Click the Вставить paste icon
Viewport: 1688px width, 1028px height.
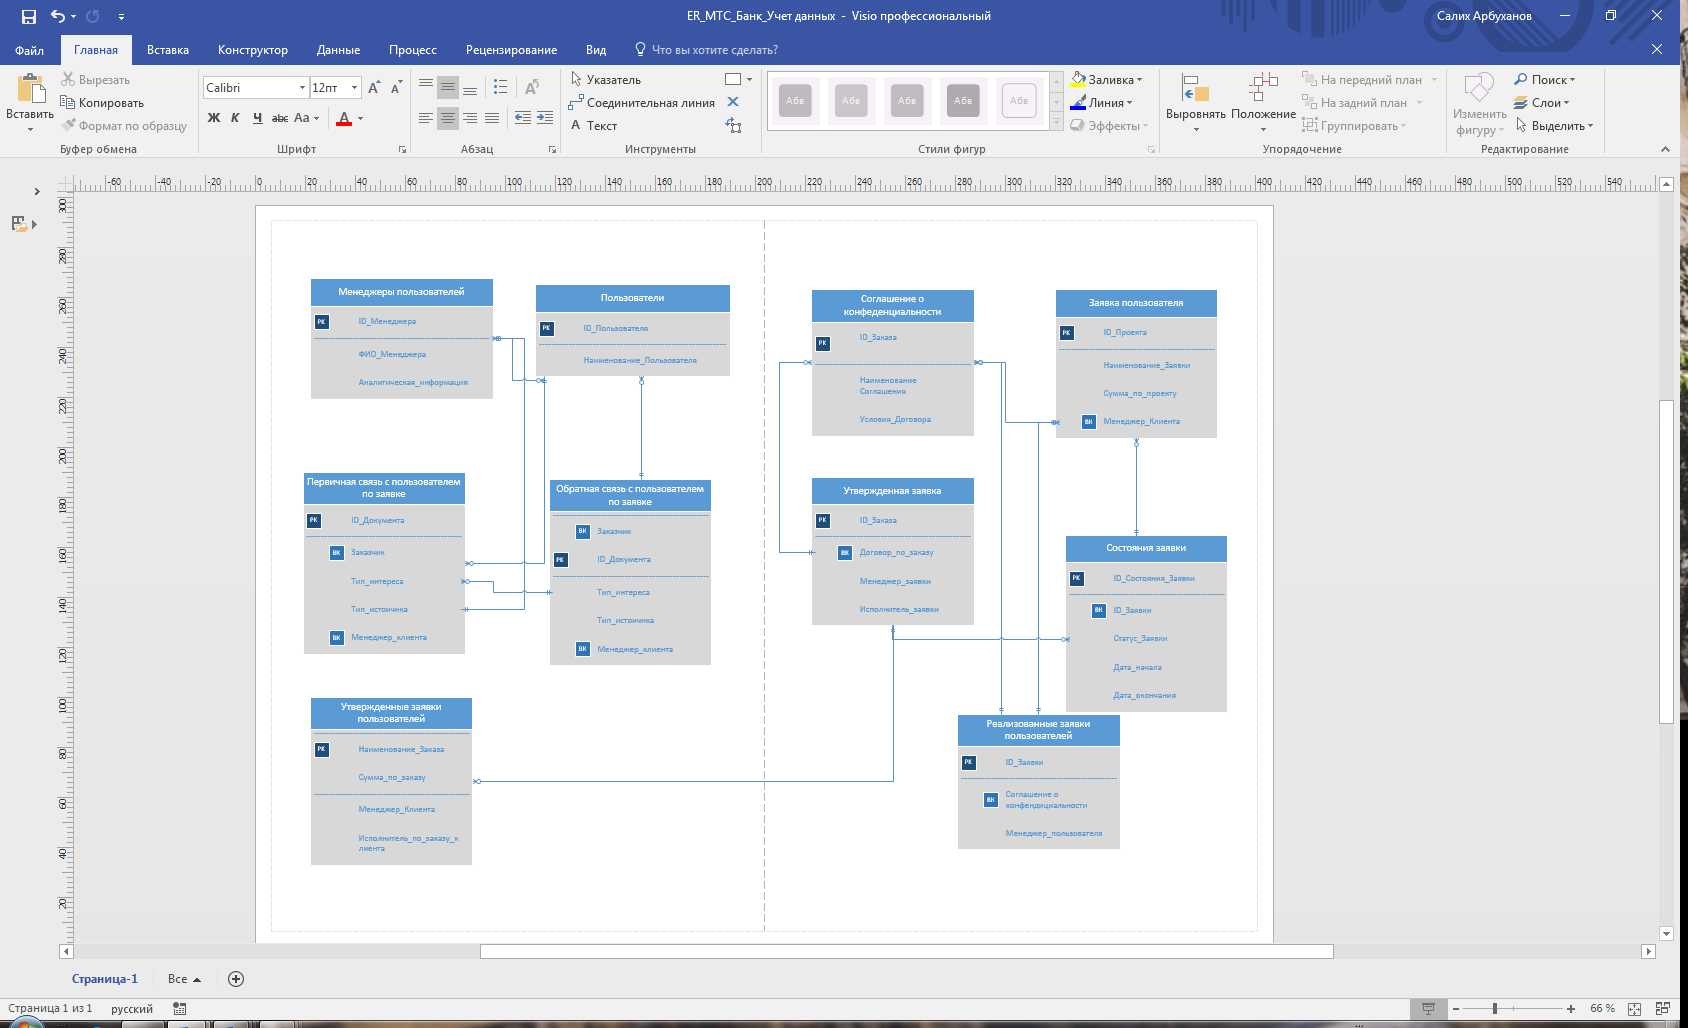click(x=31, y=89)
